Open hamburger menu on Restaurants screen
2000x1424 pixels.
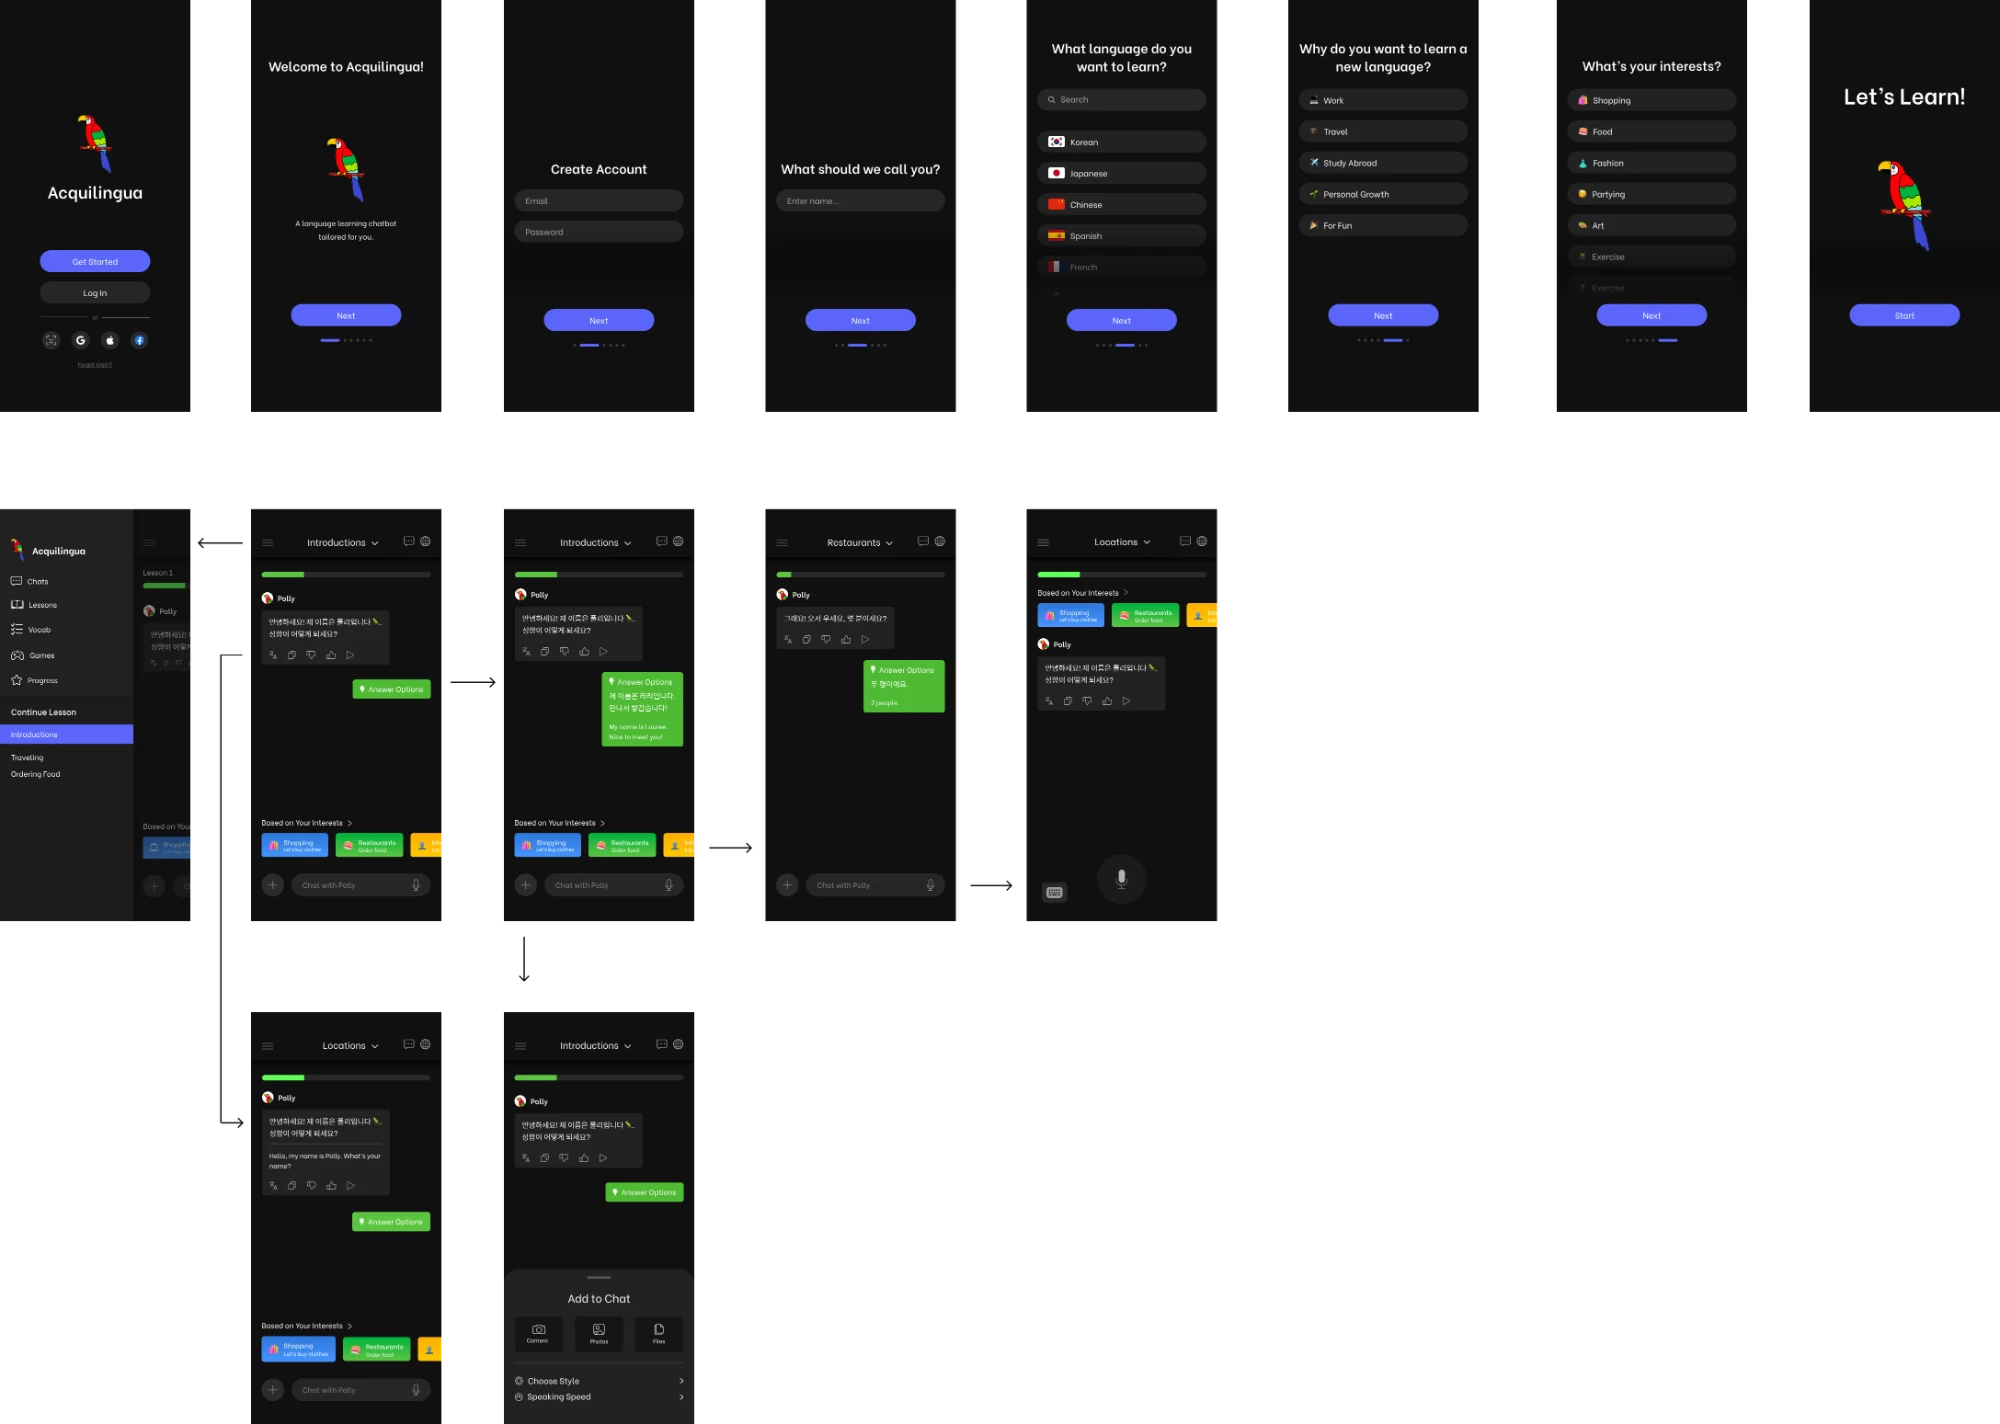[x=782, y=543]
